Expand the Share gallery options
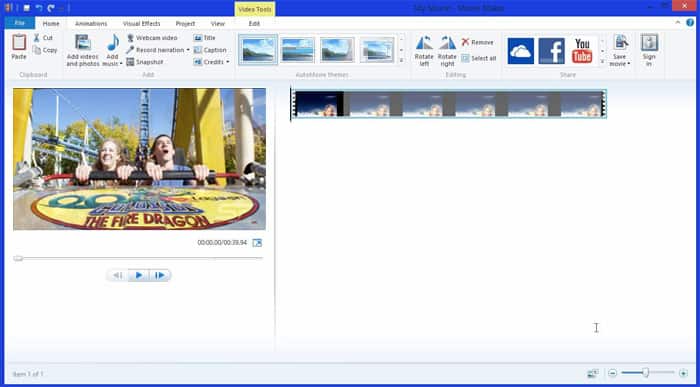 click(602, 61)
